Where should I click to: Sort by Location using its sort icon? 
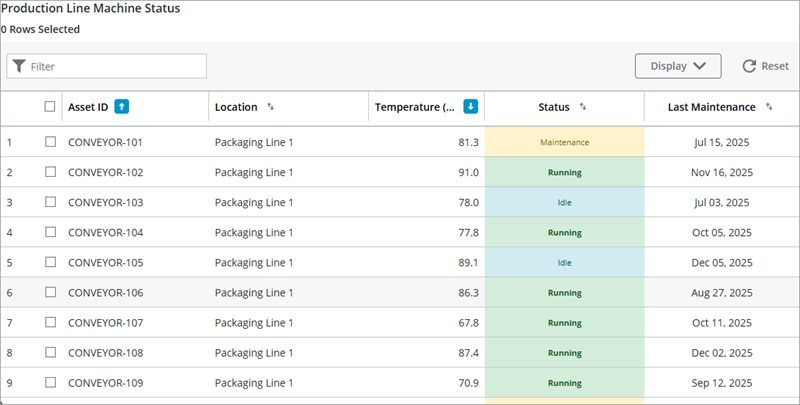click(x=270, y=107)
